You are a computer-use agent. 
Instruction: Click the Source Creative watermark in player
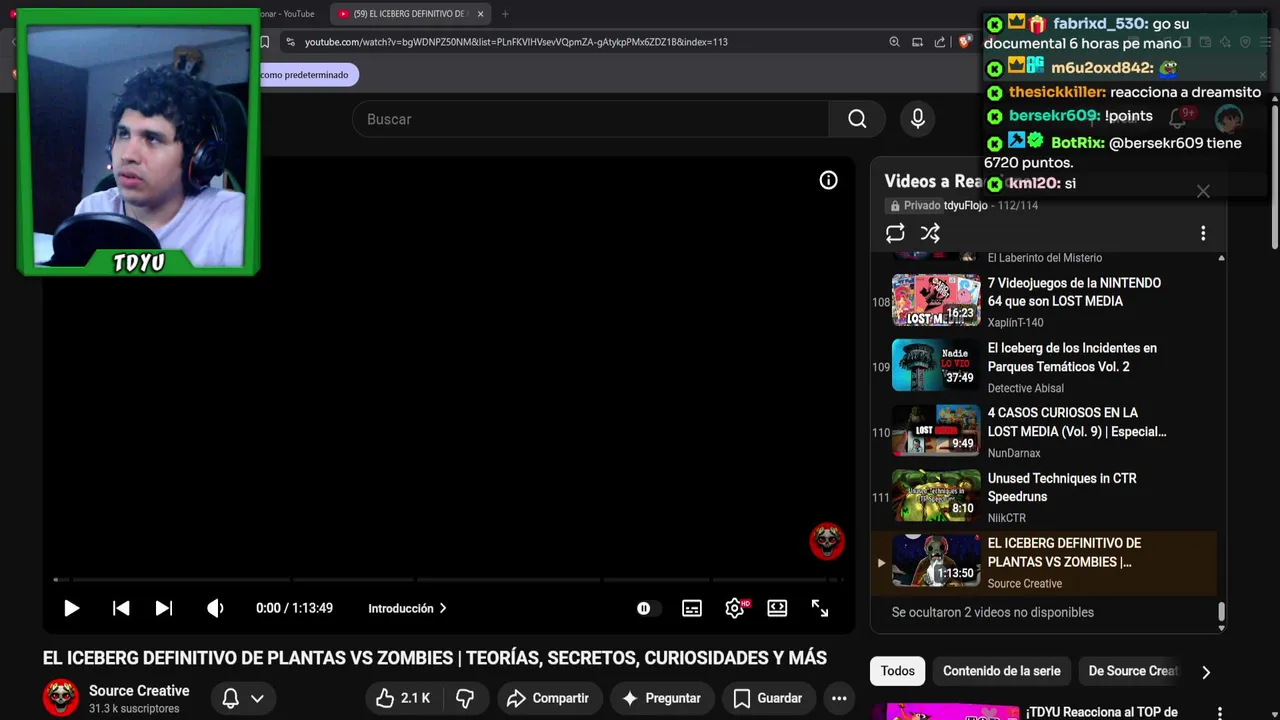click(x=827, y=541)
